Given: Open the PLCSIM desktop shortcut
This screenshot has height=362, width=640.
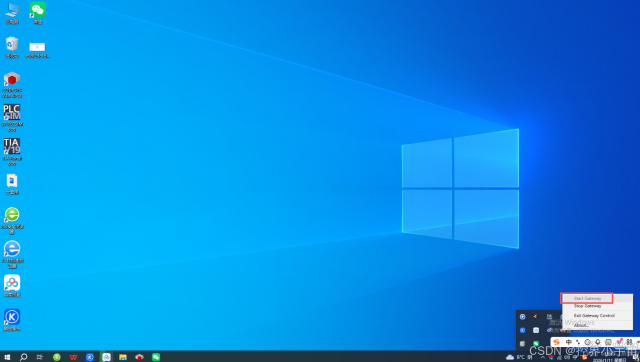Looking at the screenshot, I should (12, 118).
